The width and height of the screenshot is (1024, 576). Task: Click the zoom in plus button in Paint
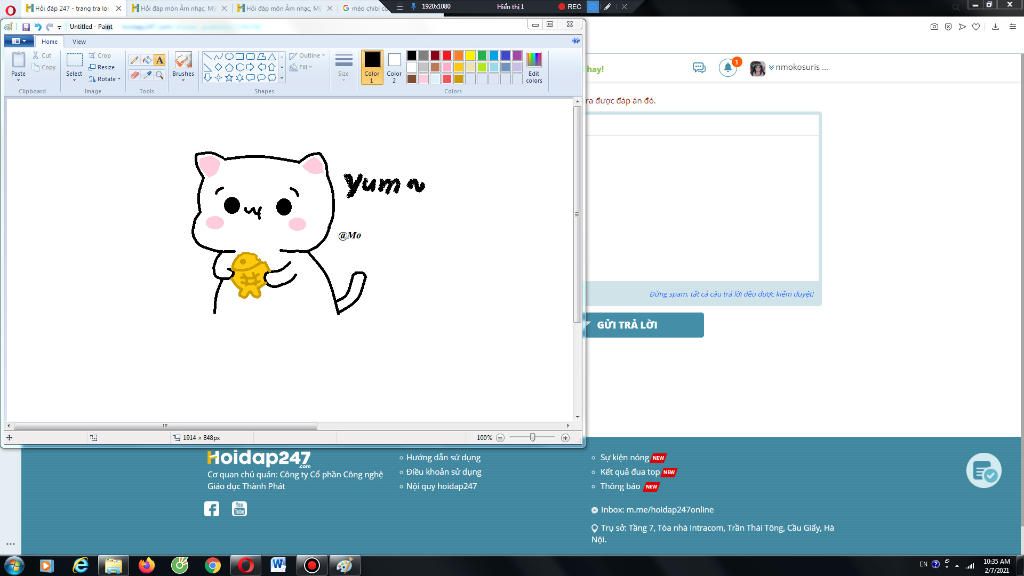click(565, 438)
